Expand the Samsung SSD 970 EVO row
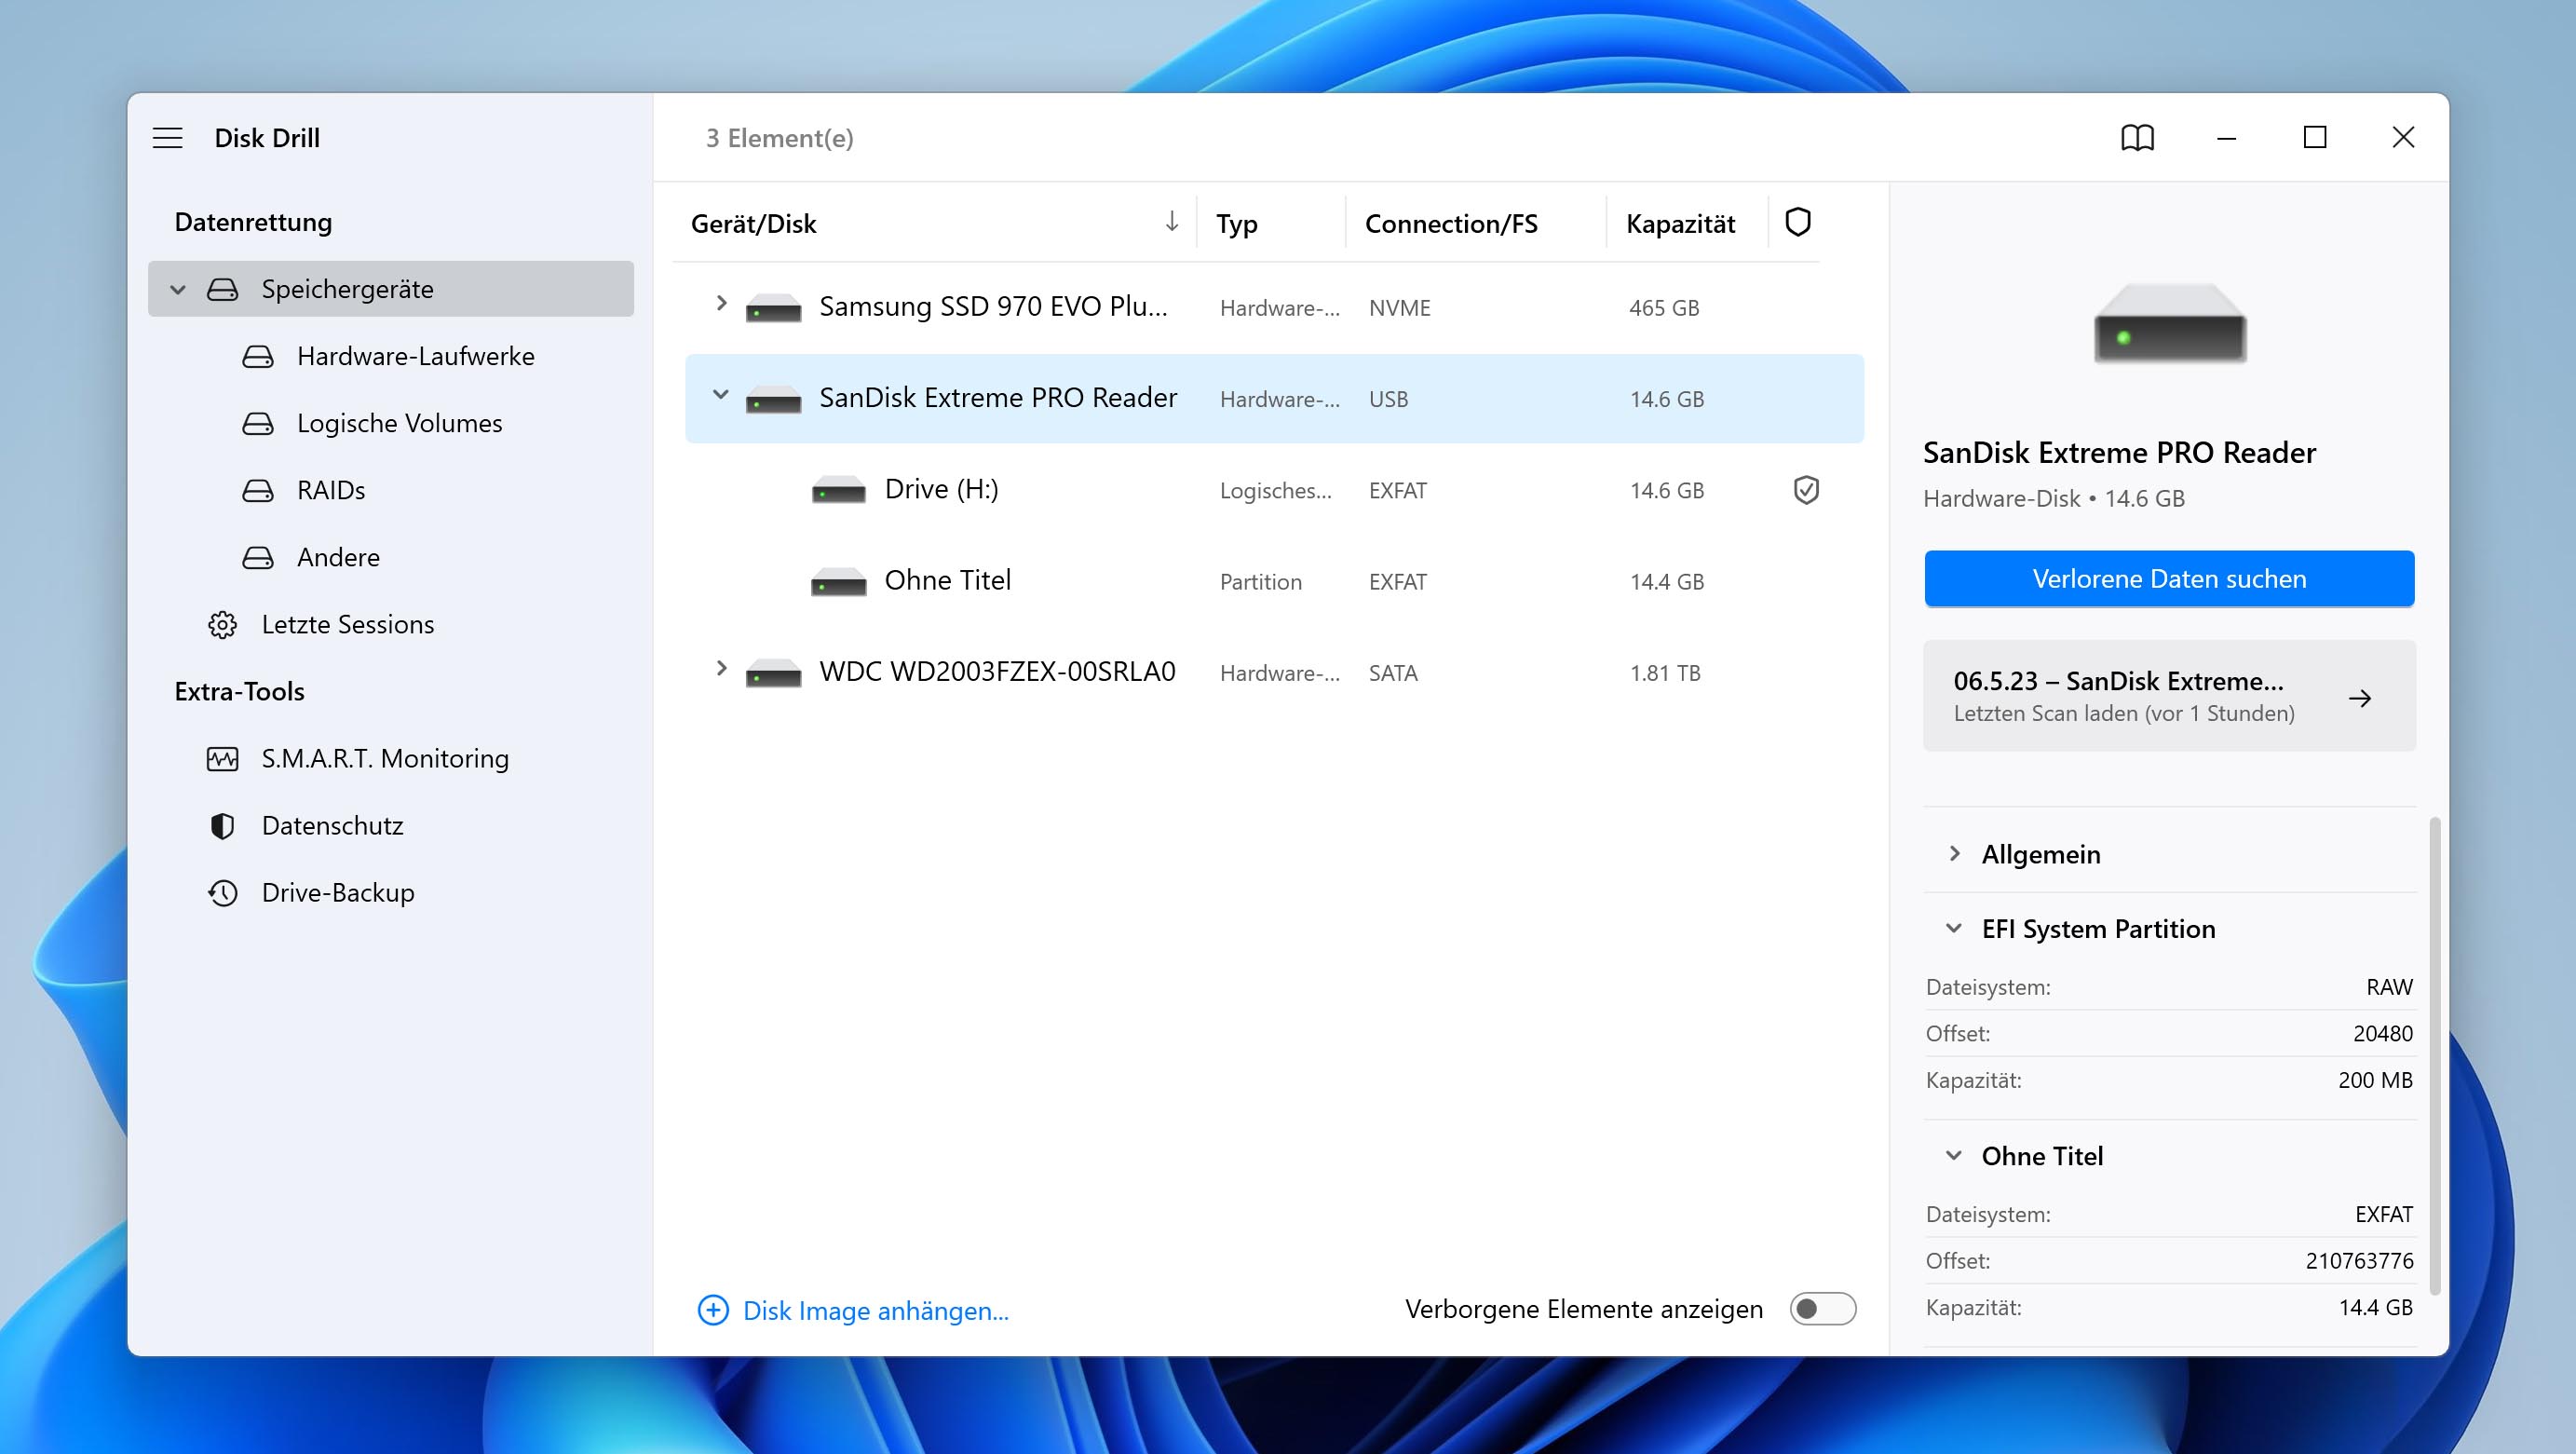Viewport: 2576px width, 1454px height. point(720,303)
